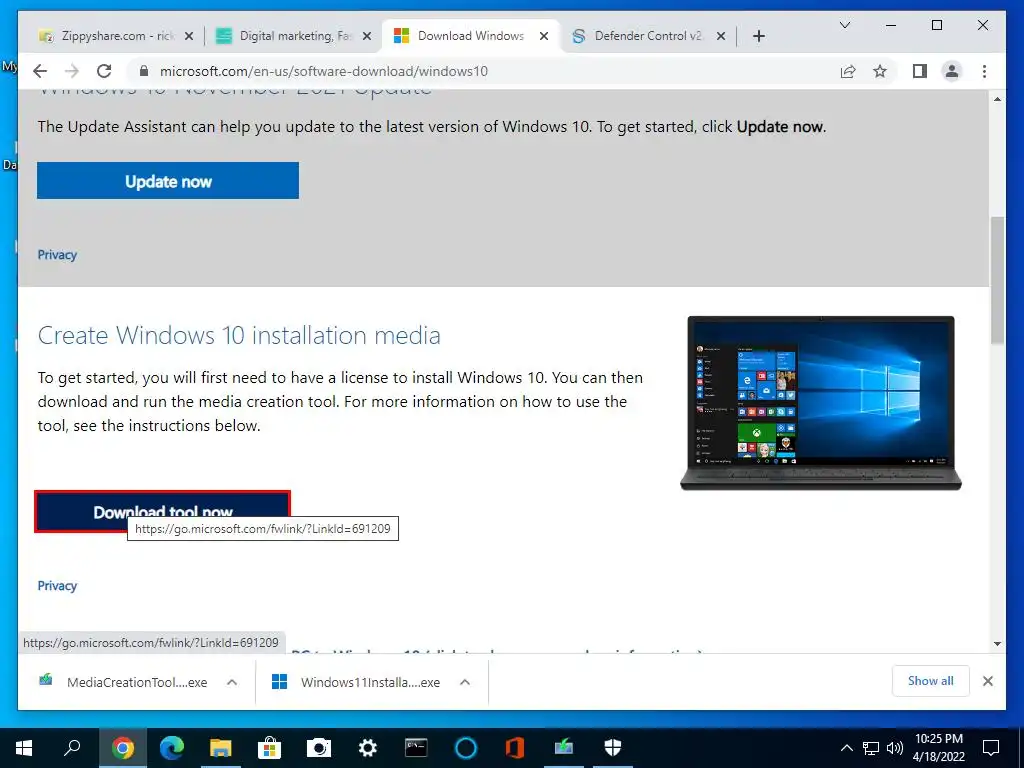Click the lock icon beside the URL
Screen dimensions: 1024x768
pos(144,71)
